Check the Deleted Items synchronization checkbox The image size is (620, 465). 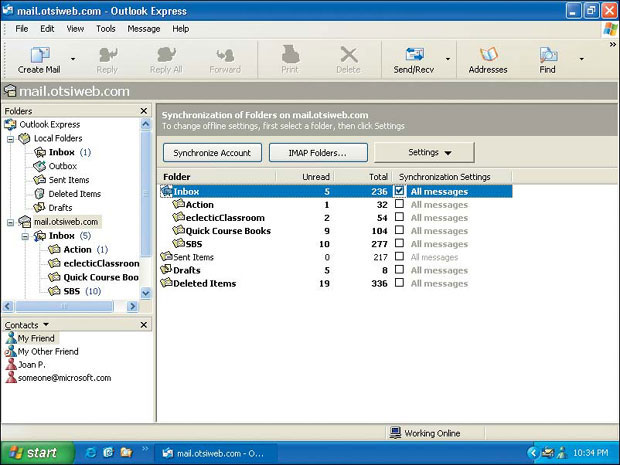pyautogui.click(x=399, y=283)
